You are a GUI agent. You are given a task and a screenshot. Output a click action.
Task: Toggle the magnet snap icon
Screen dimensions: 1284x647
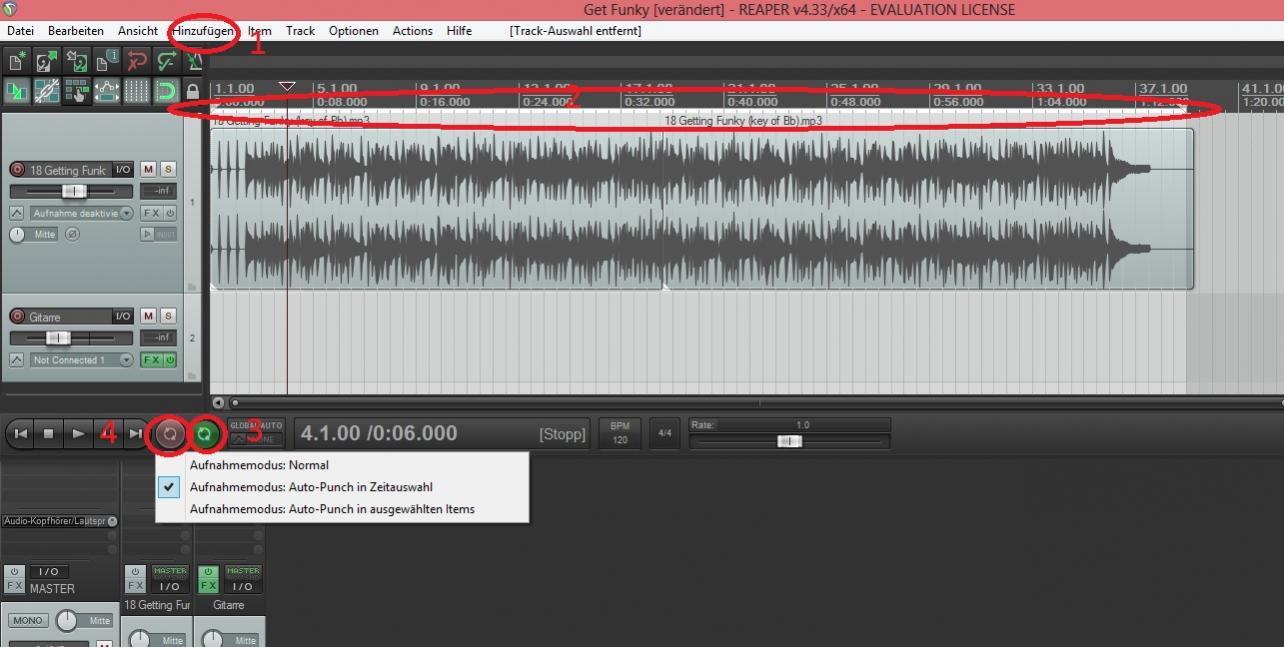click(x=165, y=91)
